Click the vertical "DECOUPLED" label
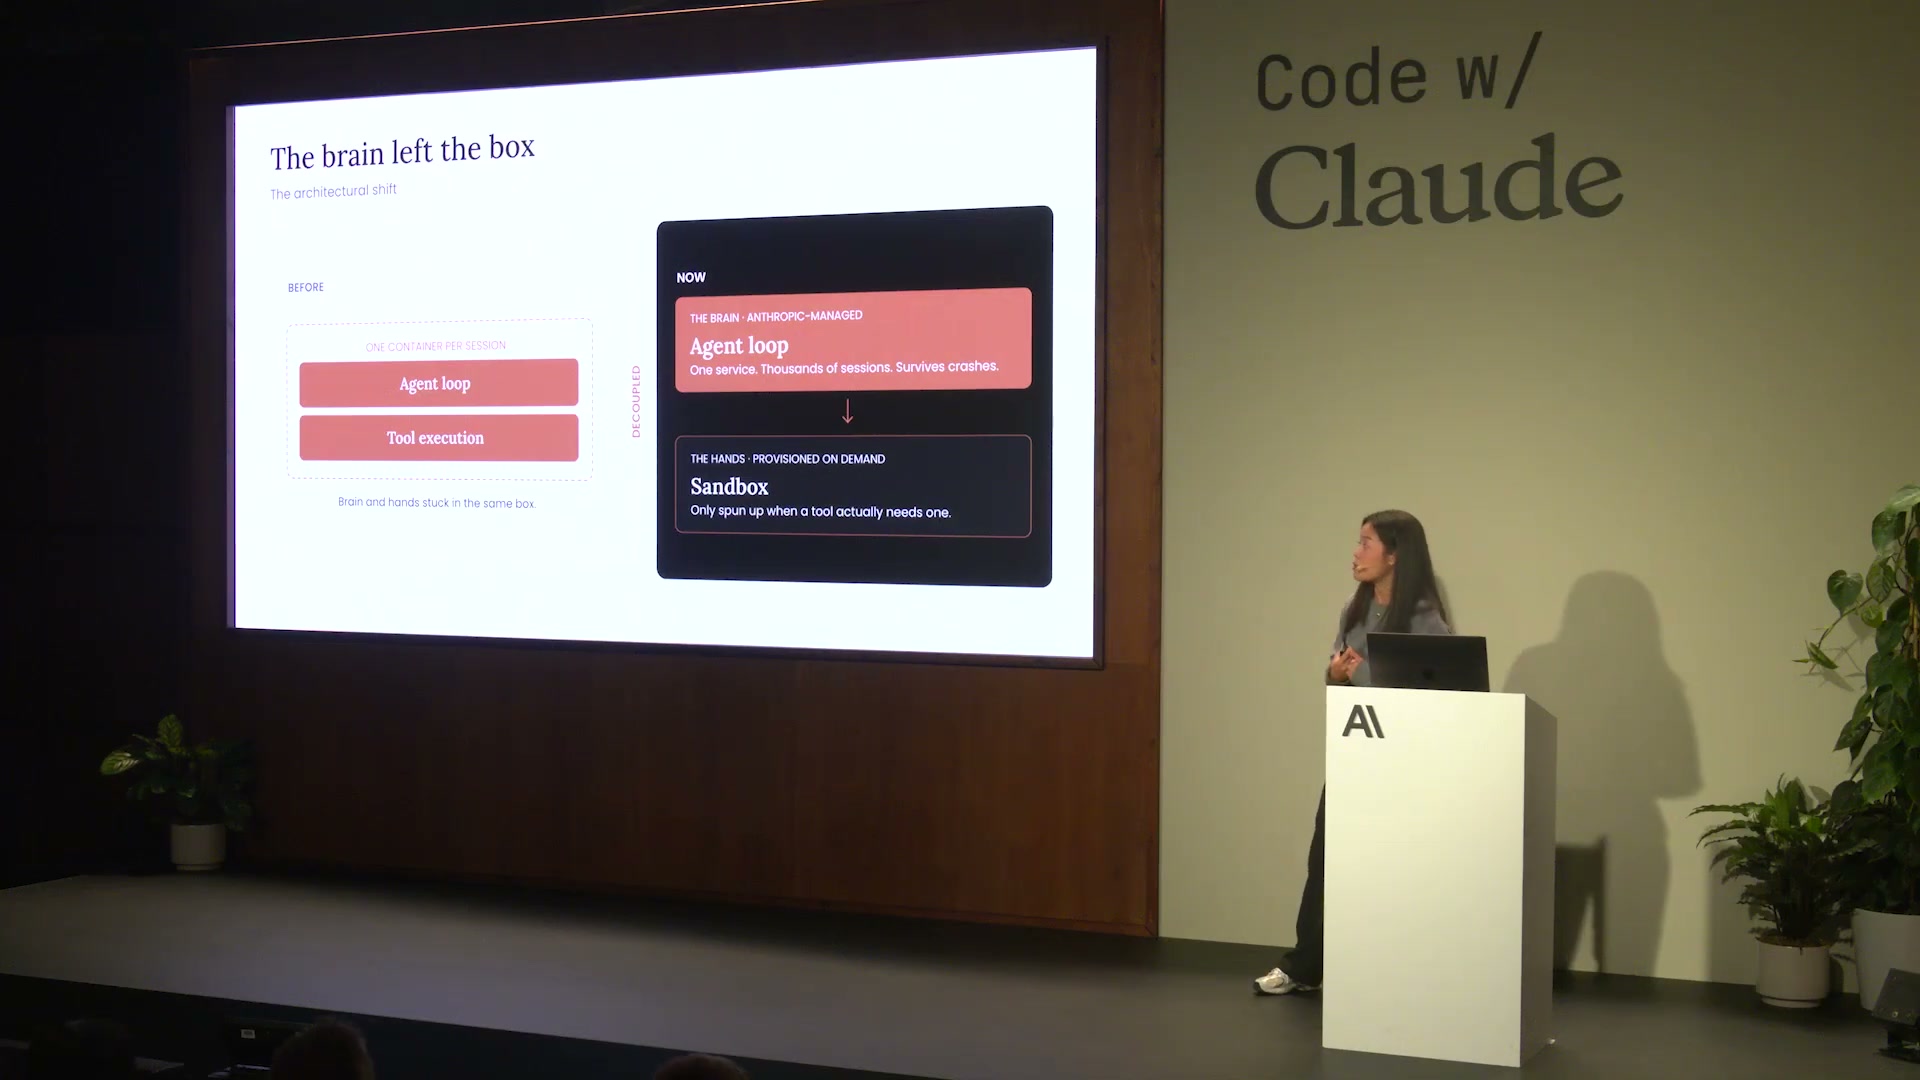1920x1080 pixels. tap(636, 402)
